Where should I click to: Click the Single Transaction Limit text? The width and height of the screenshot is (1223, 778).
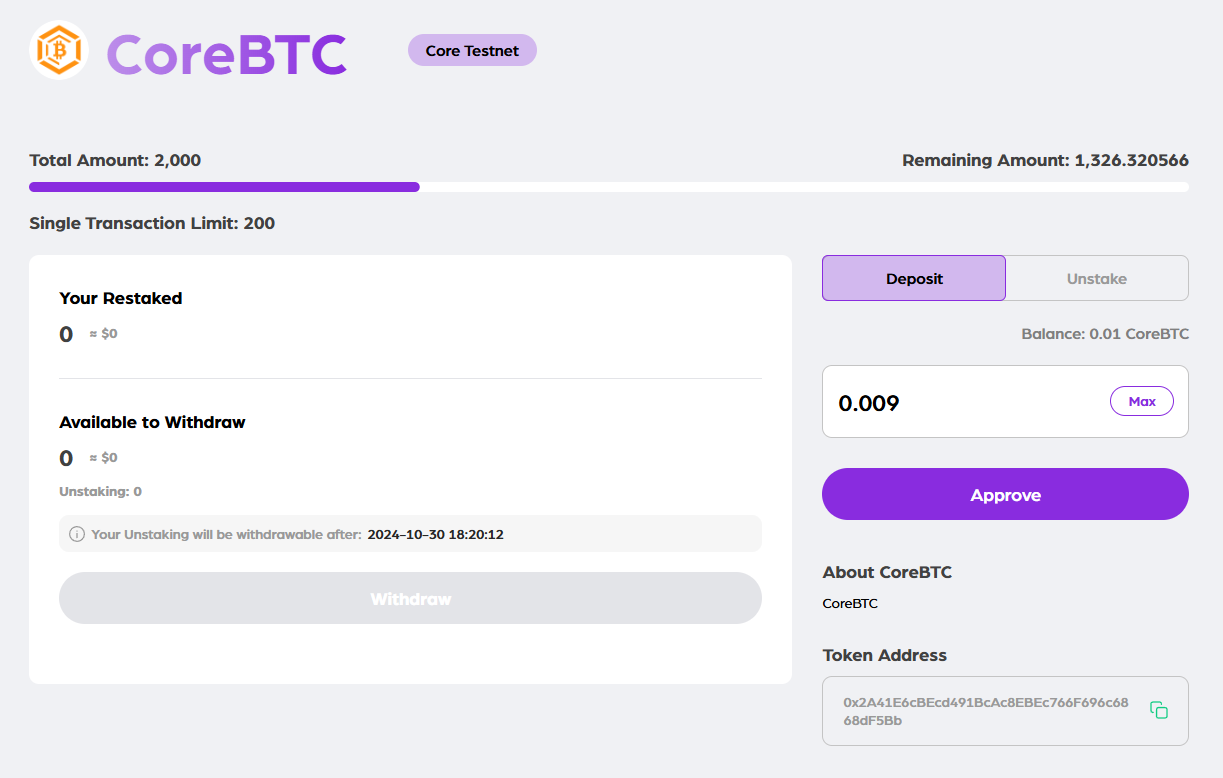pos(152,223)
